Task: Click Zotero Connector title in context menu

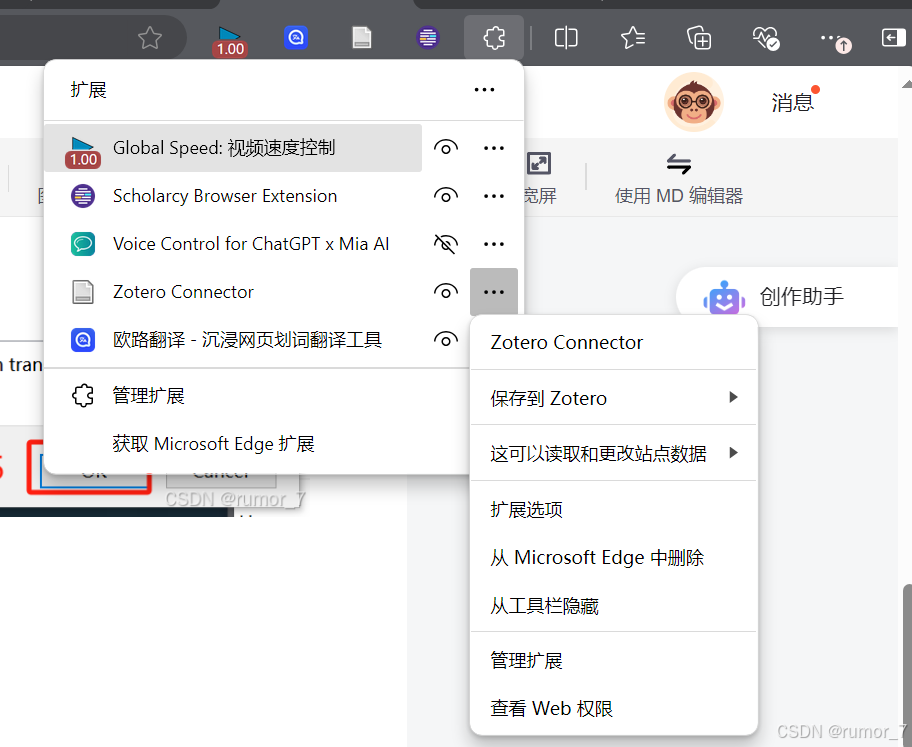Action: 567,342
